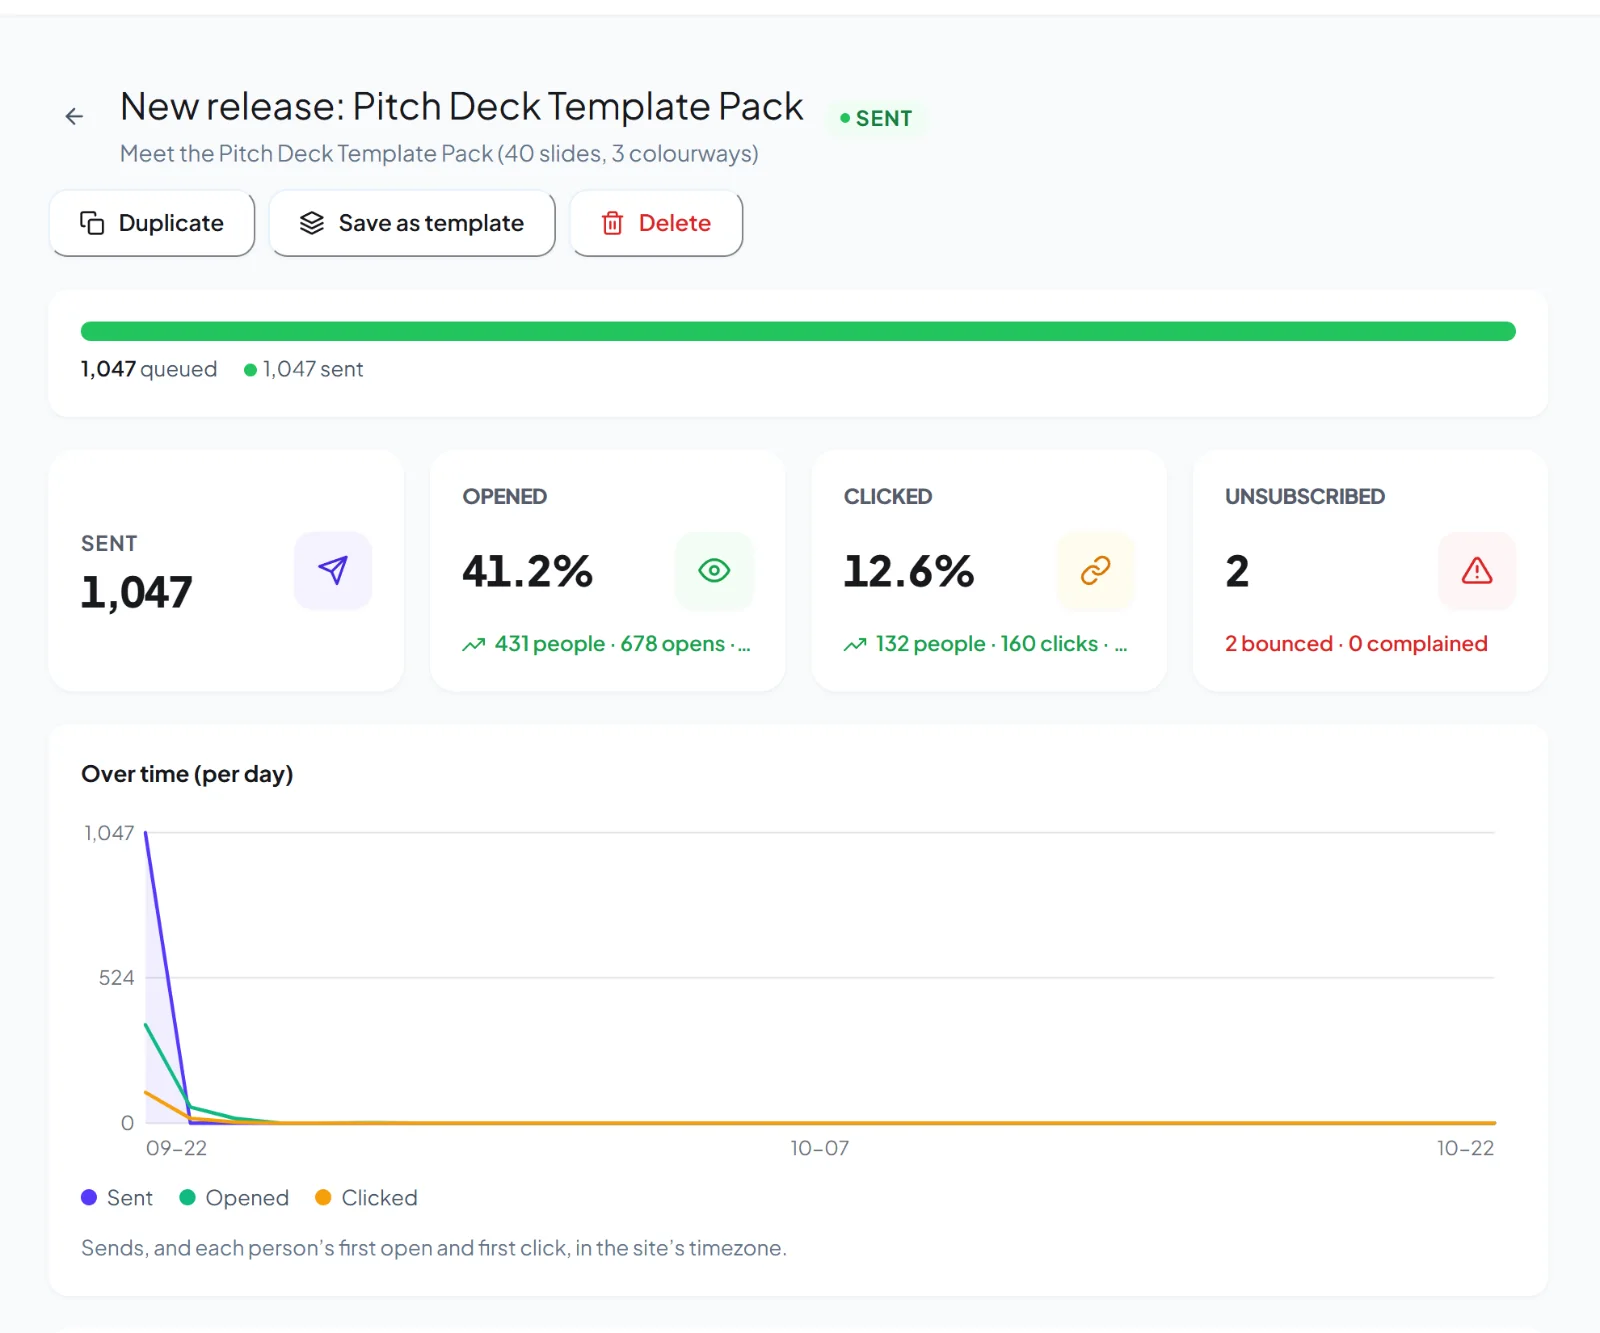Click the 10-07 date label on chart axis

(x=819, y=1148)
